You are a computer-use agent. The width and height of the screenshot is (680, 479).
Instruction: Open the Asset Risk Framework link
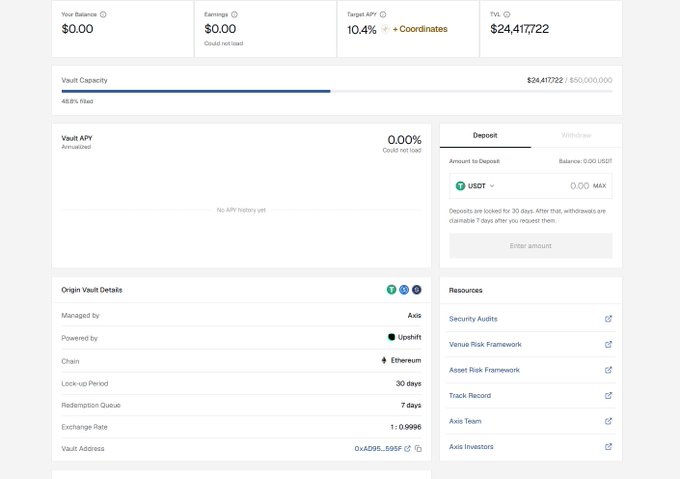(484, 370)
